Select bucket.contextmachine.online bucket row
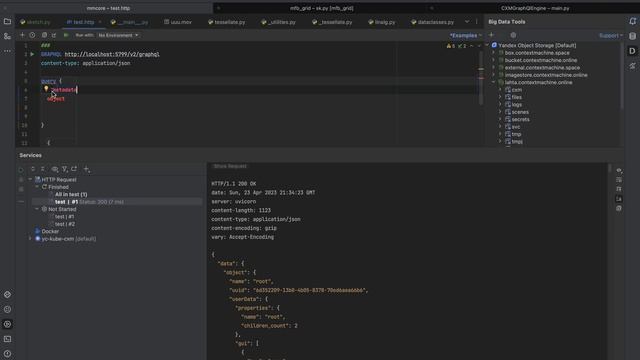640x360 pixels. [538, 60]
